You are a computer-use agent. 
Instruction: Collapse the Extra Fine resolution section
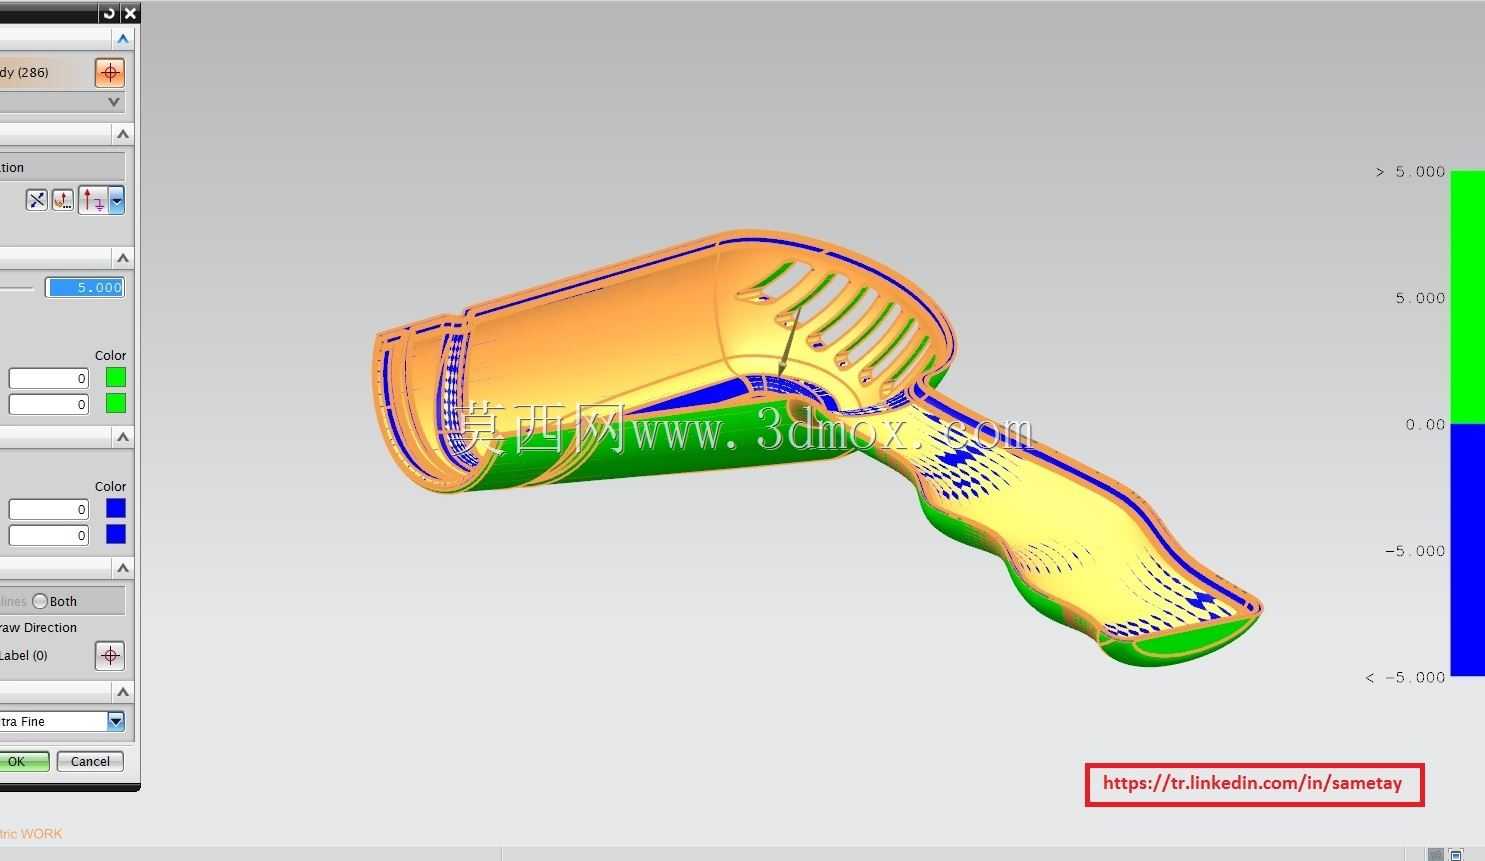[123, 692]
